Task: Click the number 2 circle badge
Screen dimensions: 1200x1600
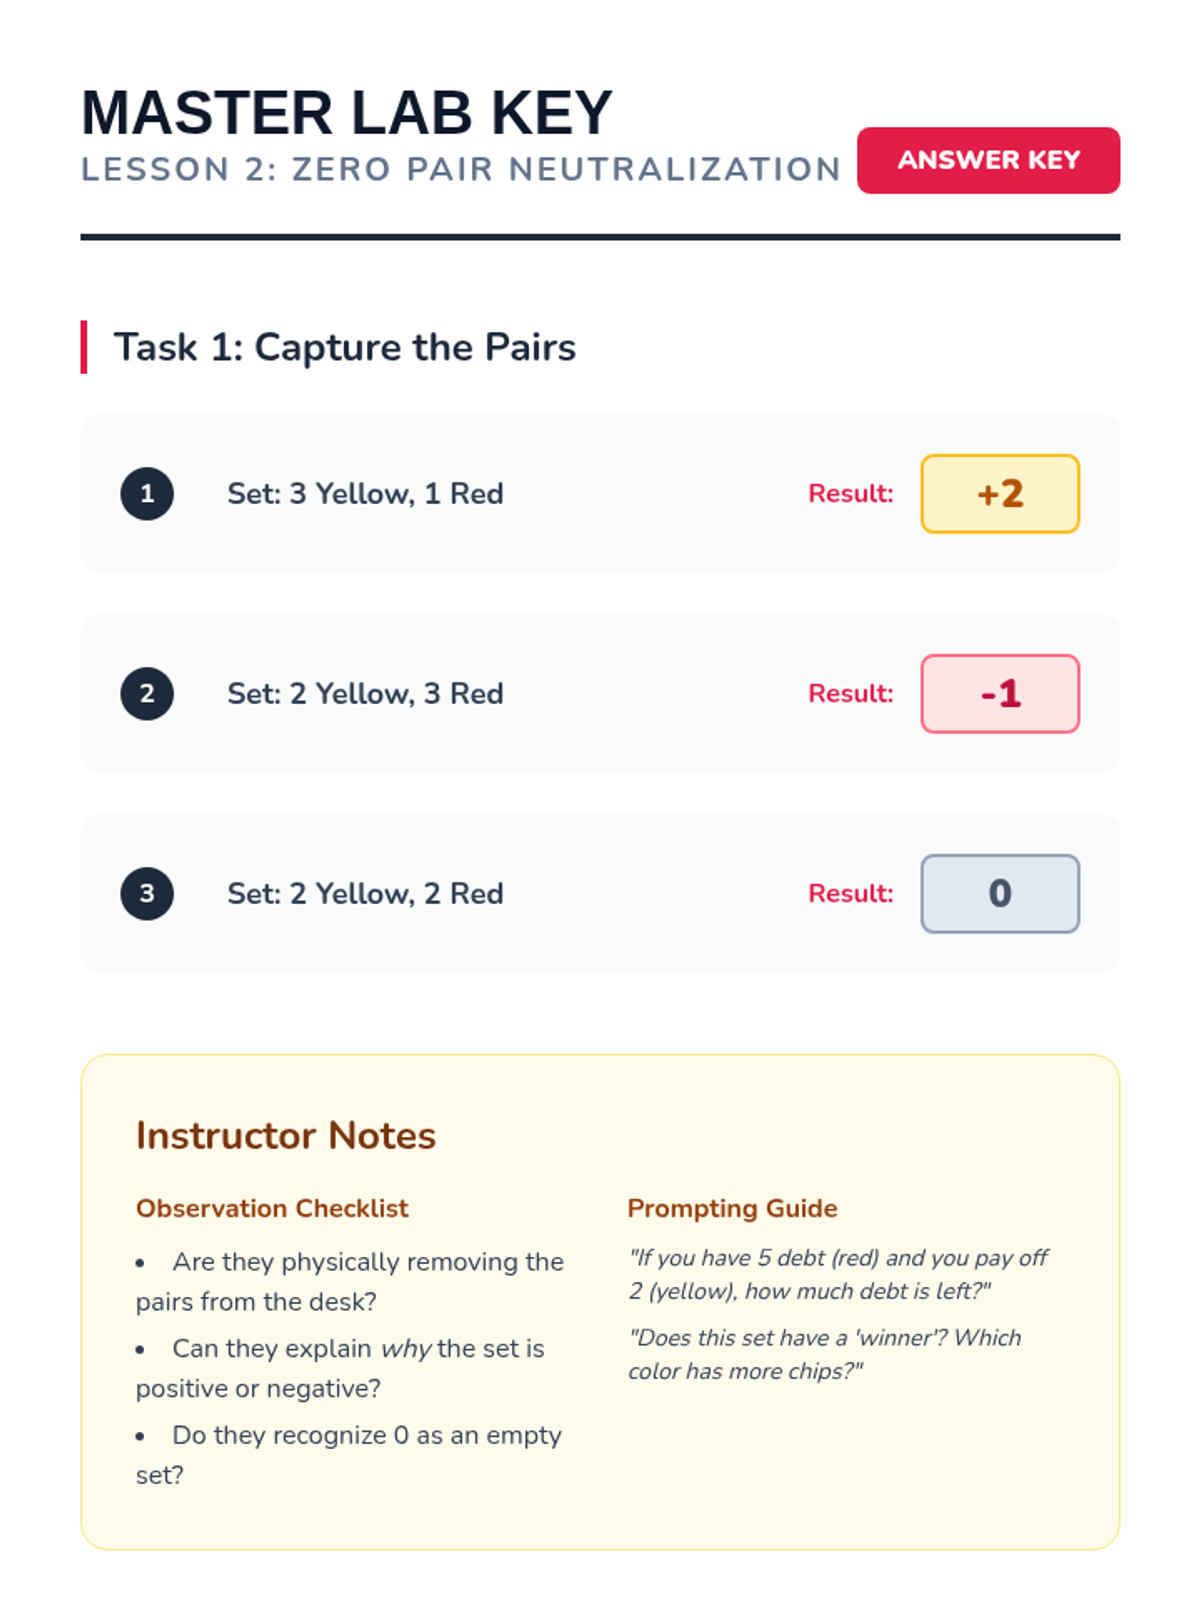Action: pyautogui.click(x=147, y=694)
